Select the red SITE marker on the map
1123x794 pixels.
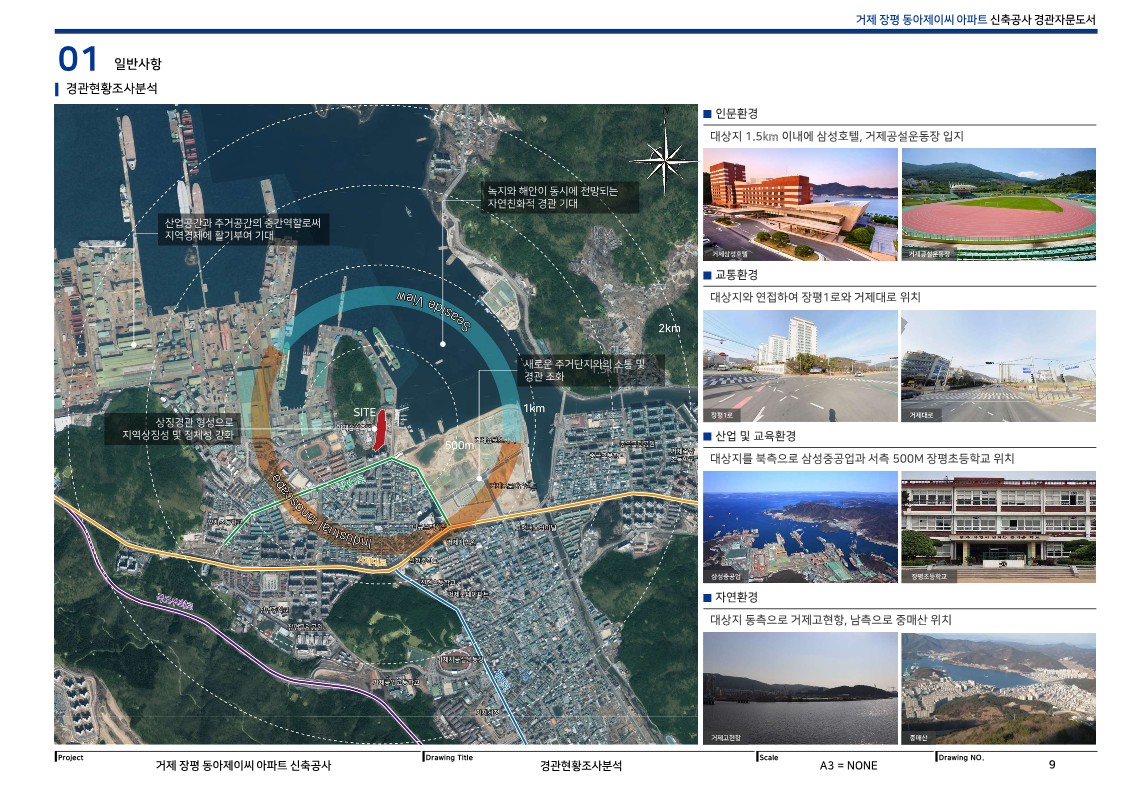point(381,432)
